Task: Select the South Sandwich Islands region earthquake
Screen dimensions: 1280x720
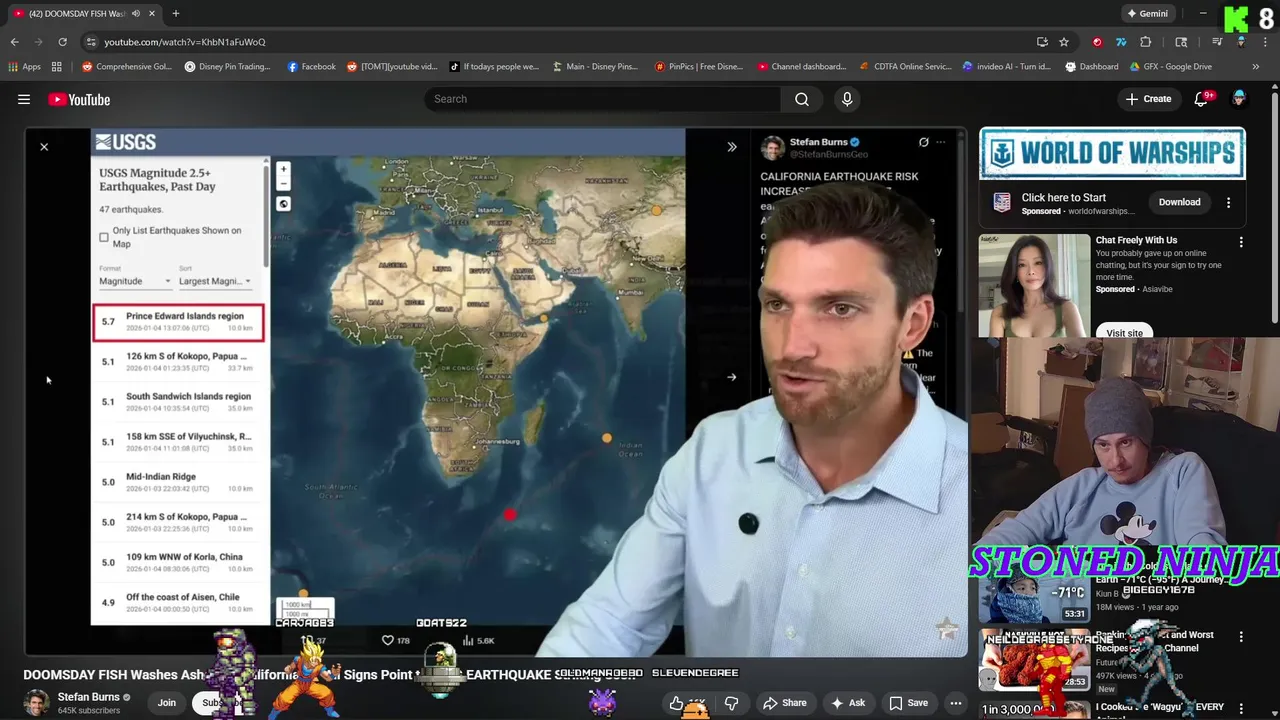Action: click(179, 402)
